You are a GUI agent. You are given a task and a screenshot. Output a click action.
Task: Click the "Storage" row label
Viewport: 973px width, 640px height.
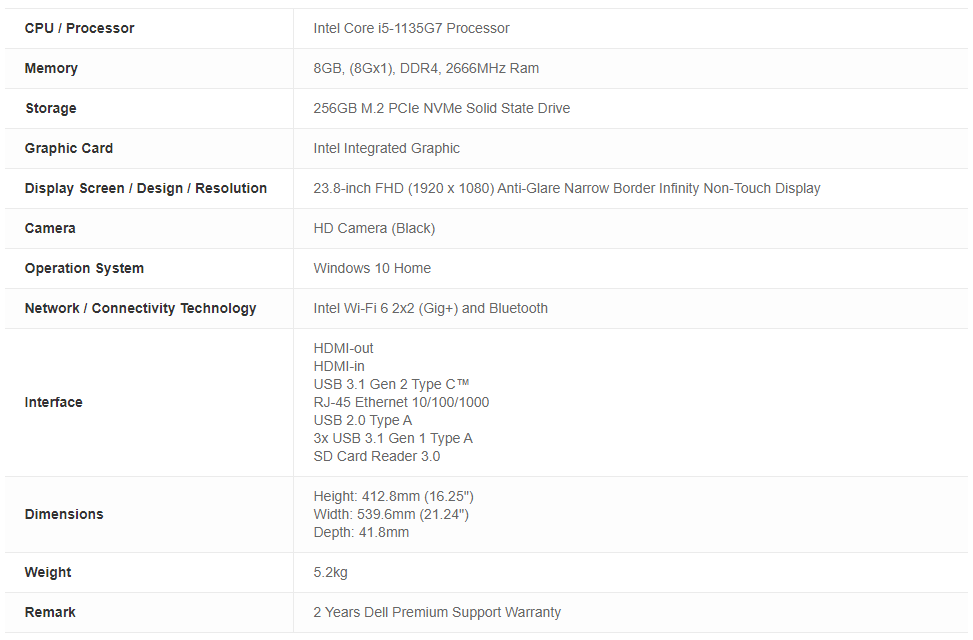(50, 108)
